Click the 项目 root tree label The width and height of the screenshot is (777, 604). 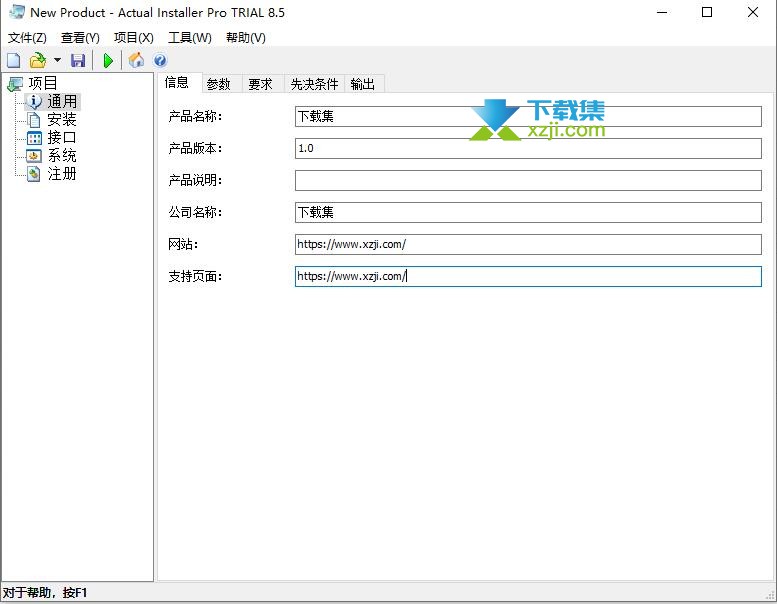(x=43, y=83)
